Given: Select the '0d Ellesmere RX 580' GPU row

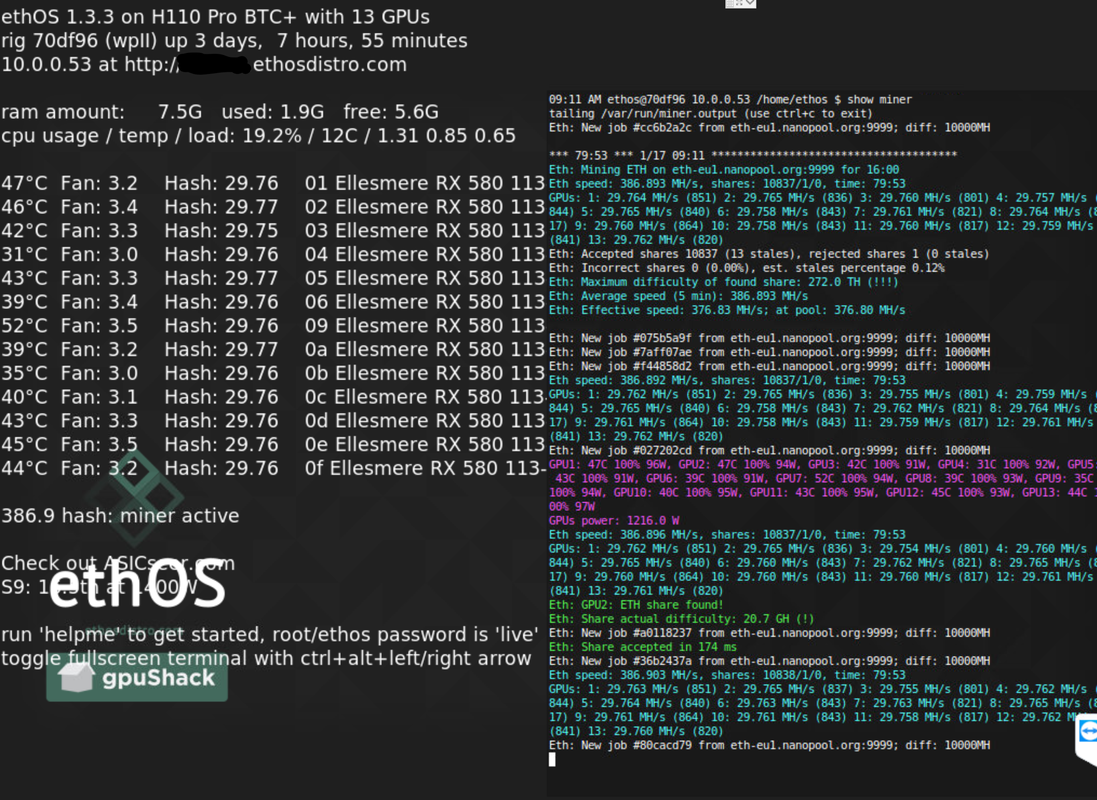Looking at the screenshot, I should pos(273,421).
